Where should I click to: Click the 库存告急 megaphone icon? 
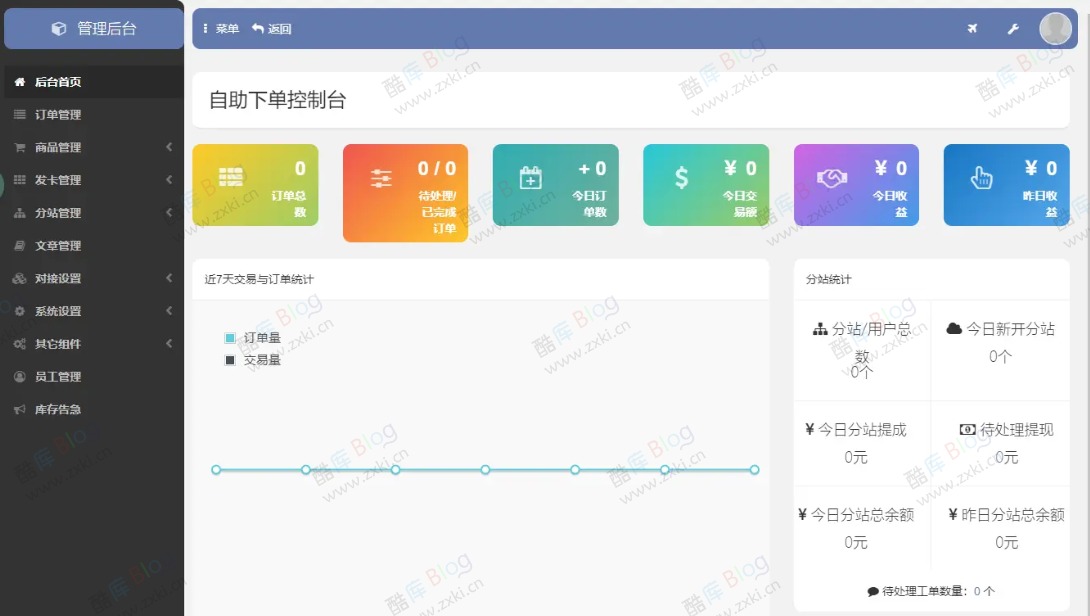tap(17, 409)
